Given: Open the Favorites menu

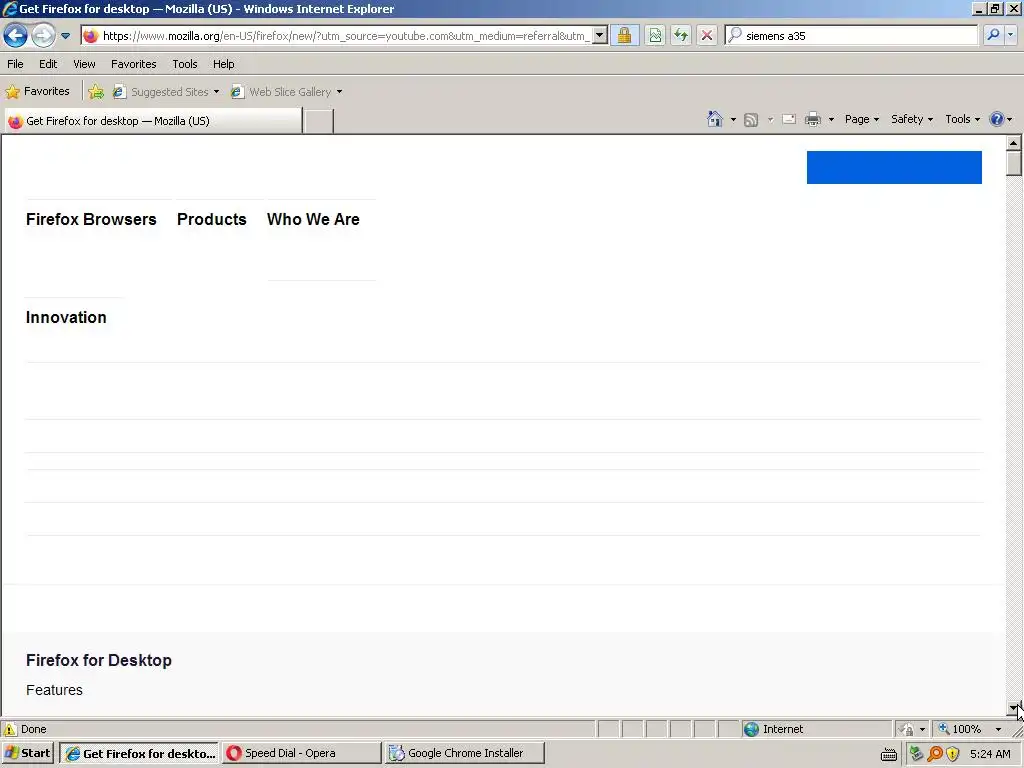Looking at the screenshot, I should (x=133, y=64).
